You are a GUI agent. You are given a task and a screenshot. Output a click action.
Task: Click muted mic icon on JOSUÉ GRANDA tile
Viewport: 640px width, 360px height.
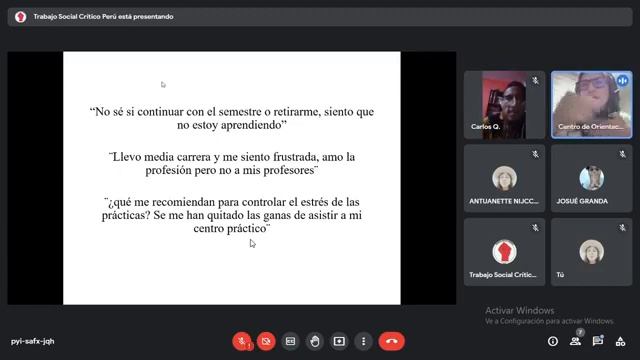622,154
